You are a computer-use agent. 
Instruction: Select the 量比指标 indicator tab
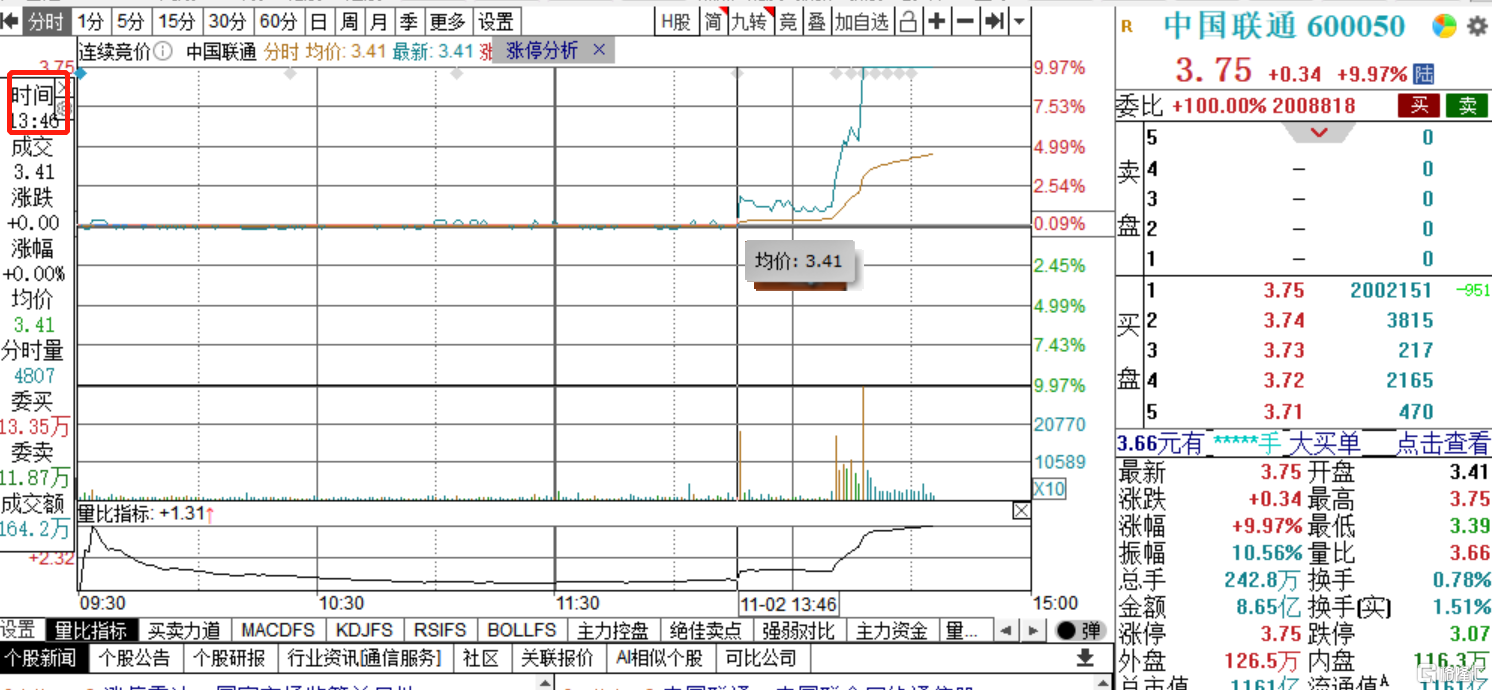pos(91,630)
